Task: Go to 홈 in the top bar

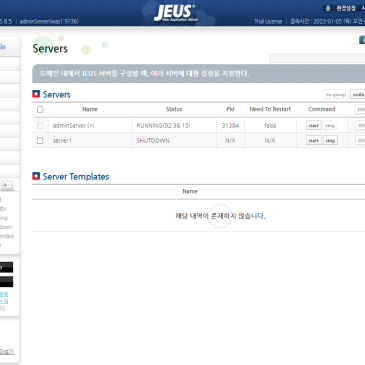Action: pos(328,8)
